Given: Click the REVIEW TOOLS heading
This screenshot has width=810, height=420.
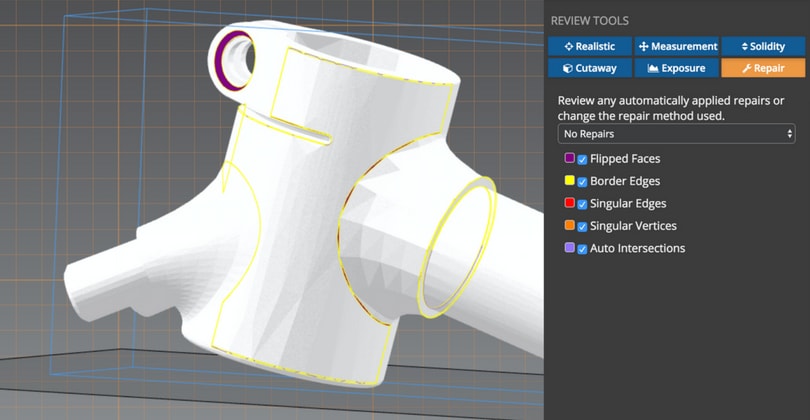Looking at the screenshot, I should point(589,21).
